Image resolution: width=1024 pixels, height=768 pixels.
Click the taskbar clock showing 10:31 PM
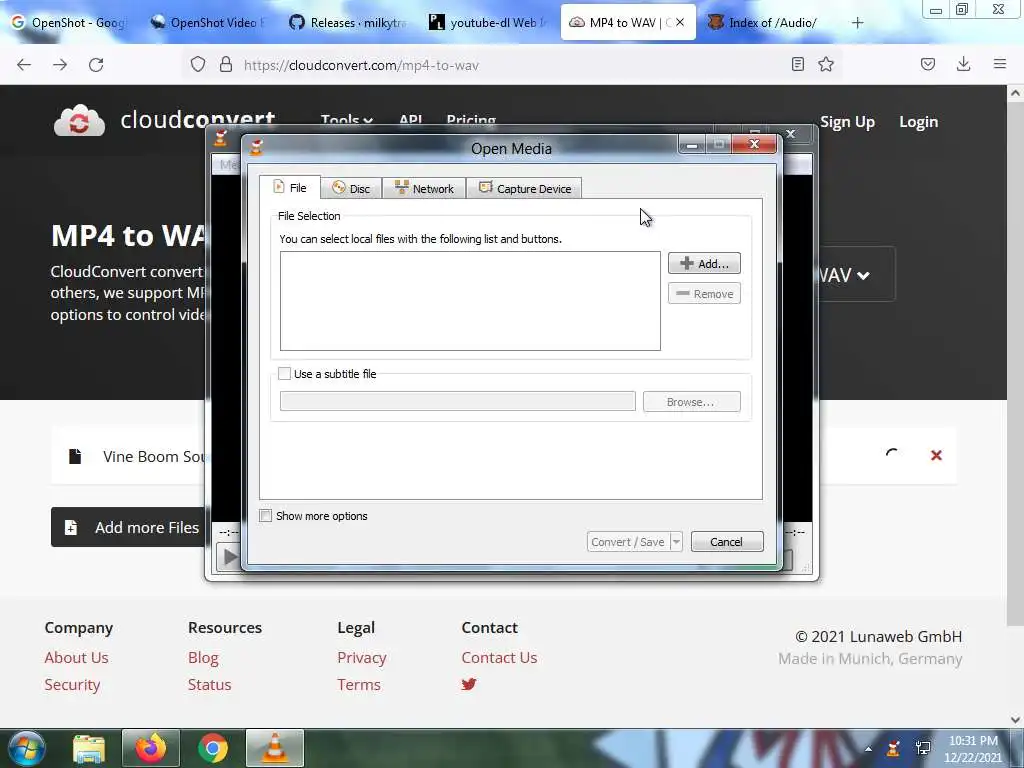pos(973,749)
